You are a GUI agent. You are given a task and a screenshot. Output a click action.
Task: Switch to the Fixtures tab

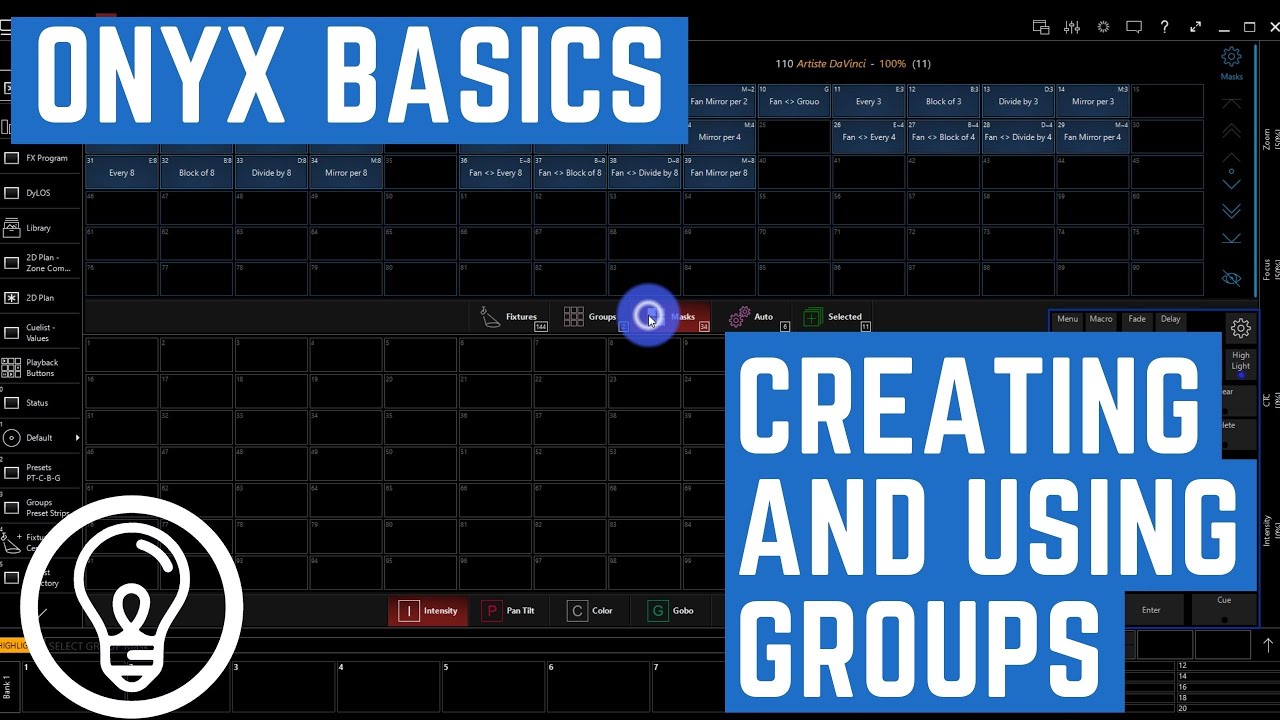[514, 317]
